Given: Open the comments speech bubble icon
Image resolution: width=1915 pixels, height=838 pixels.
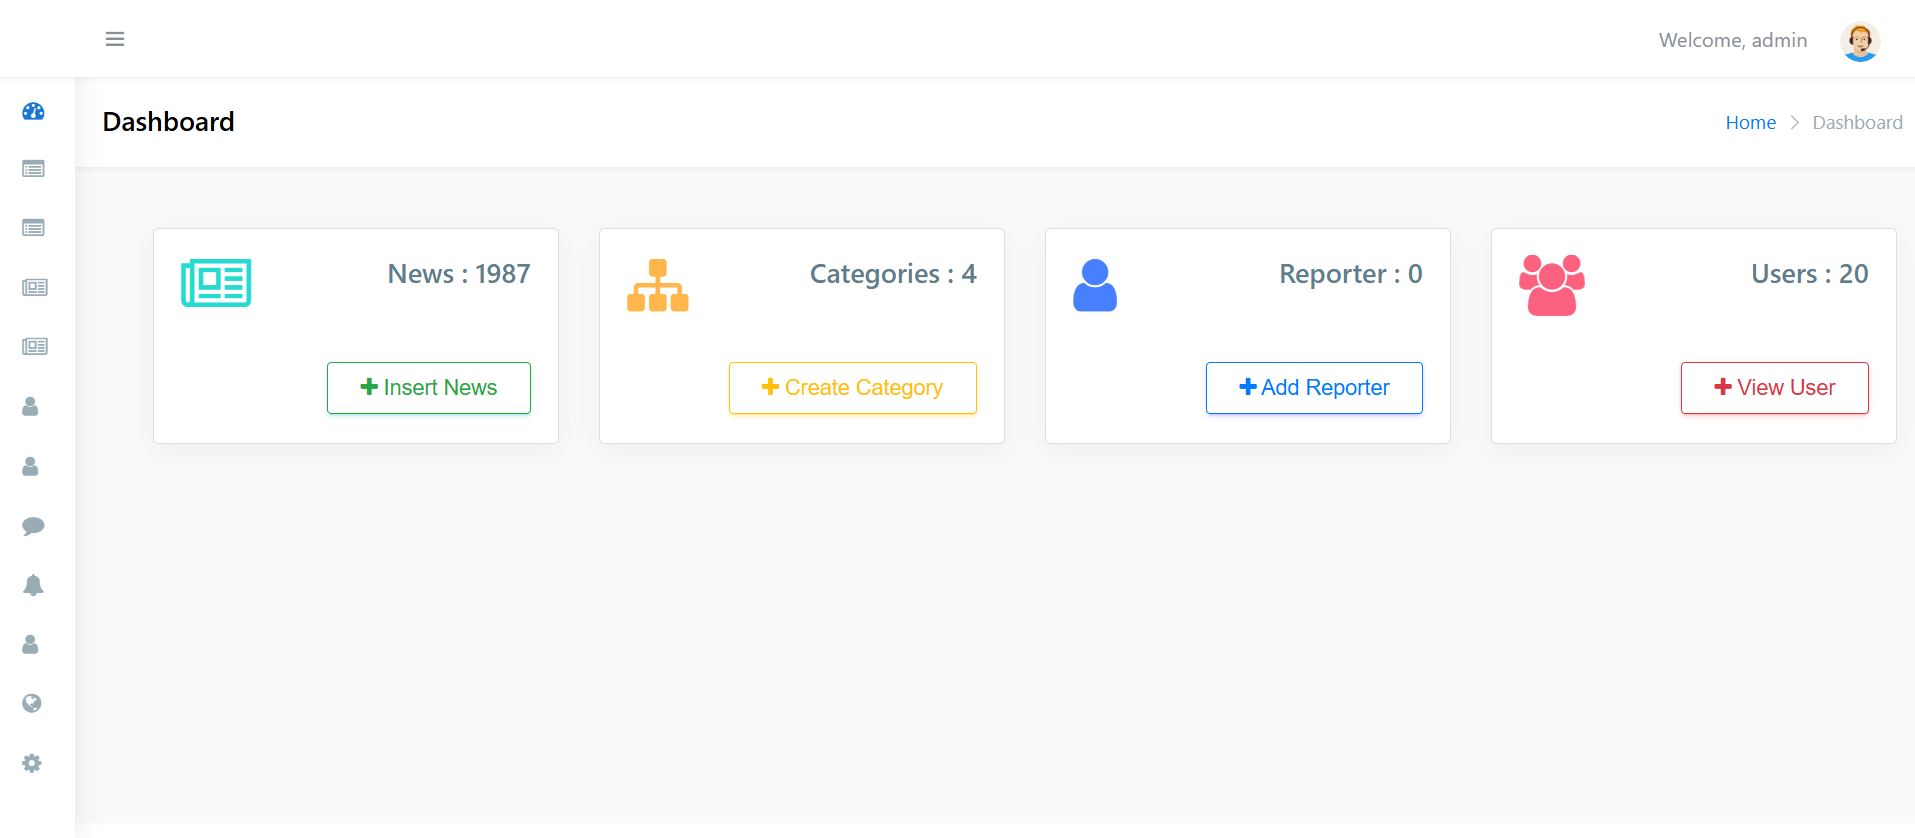Looking at the screenshot, I should (33, 526).
